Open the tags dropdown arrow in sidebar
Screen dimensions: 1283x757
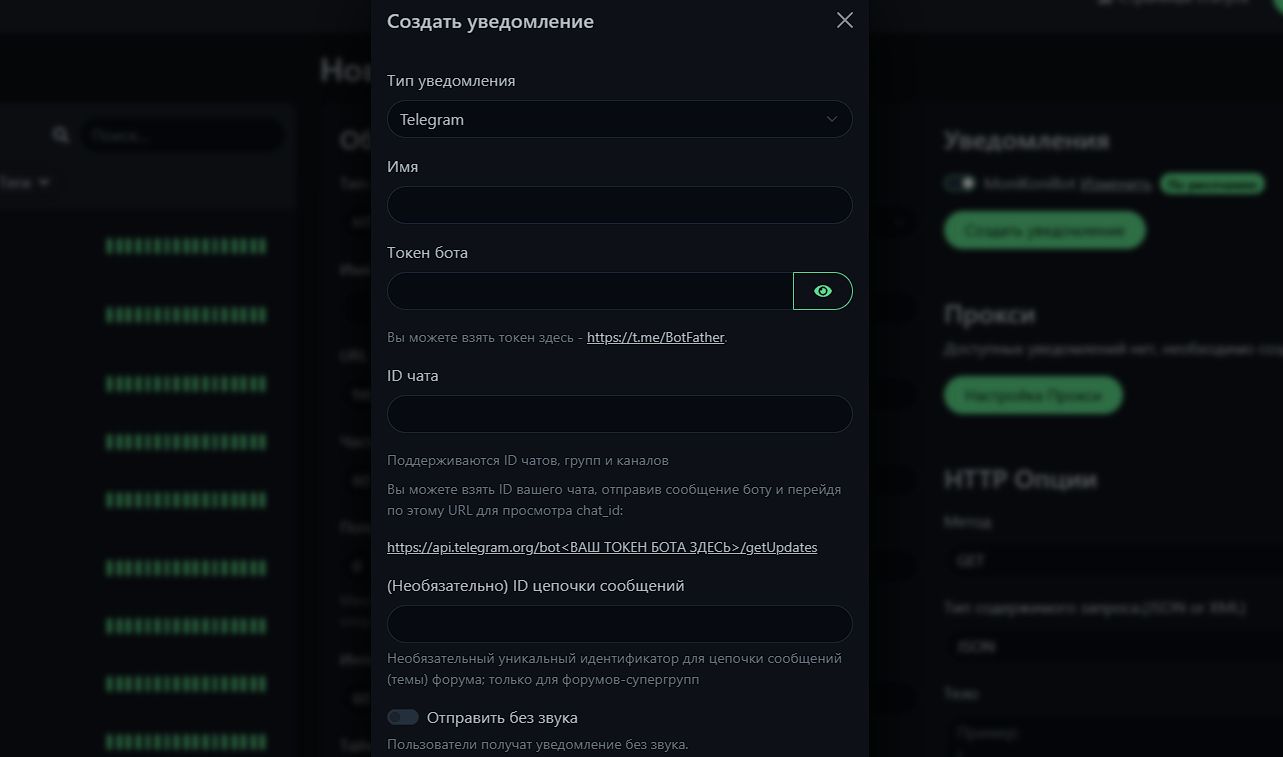(x=44, y=183)
